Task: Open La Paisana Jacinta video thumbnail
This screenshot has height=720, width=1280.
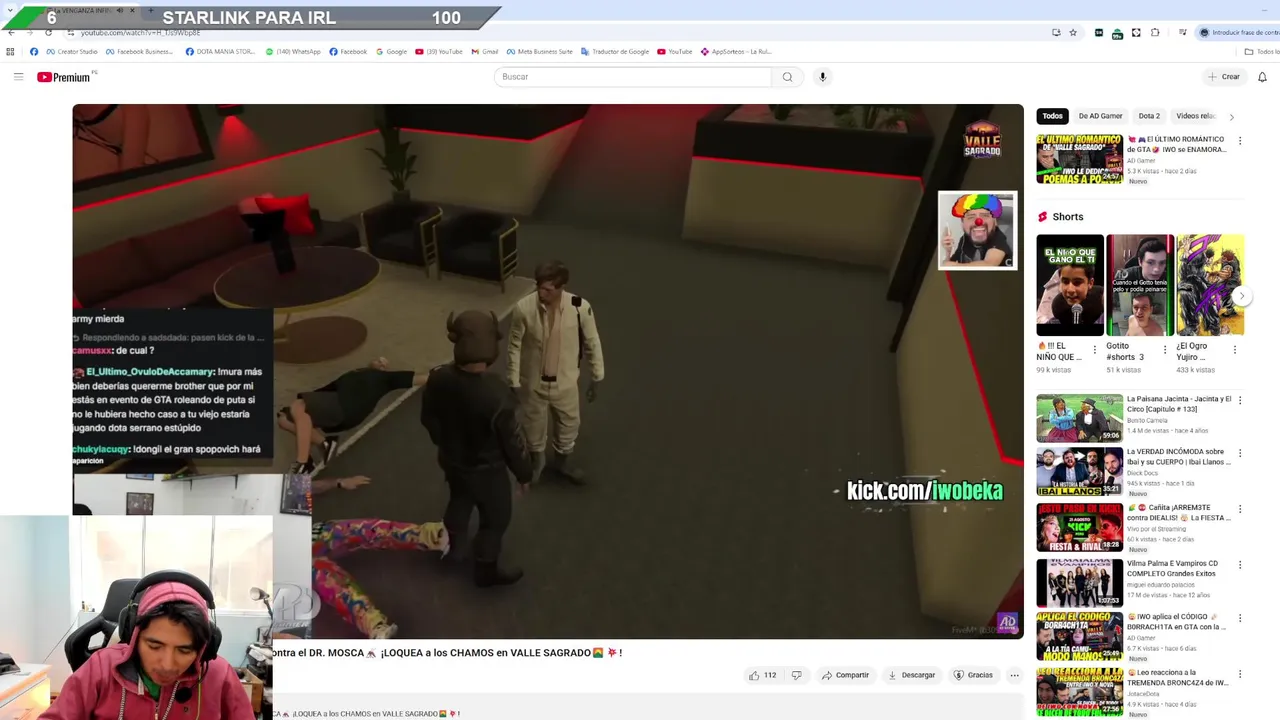Action: (1079, 418)
